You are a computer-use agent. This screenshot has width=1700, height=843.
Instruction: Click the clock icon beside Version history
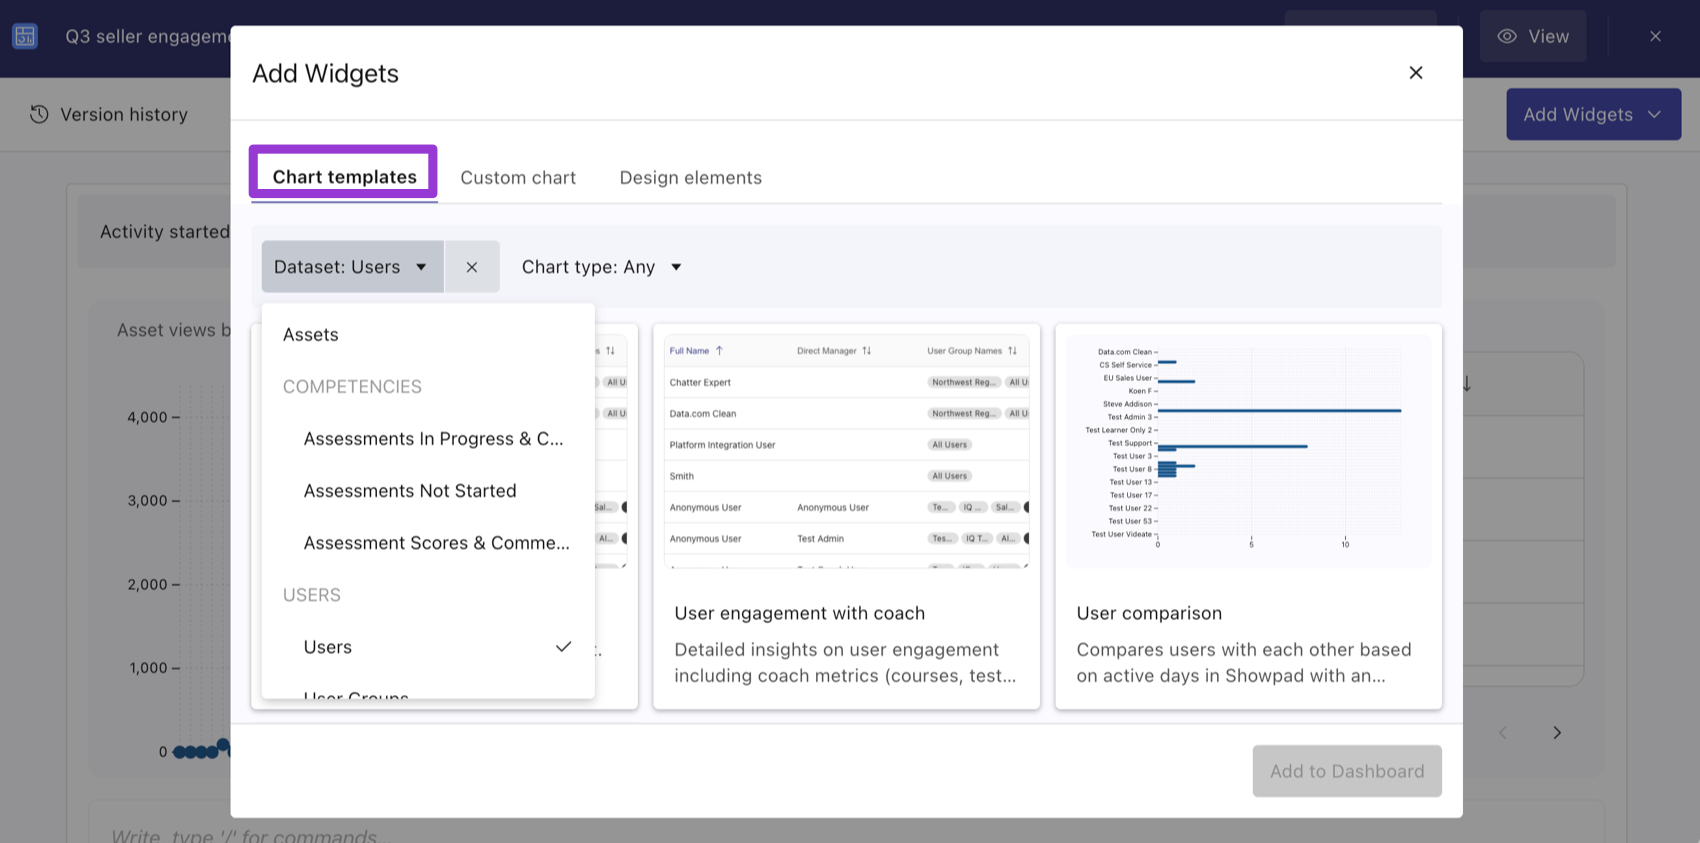pos(39,114)
